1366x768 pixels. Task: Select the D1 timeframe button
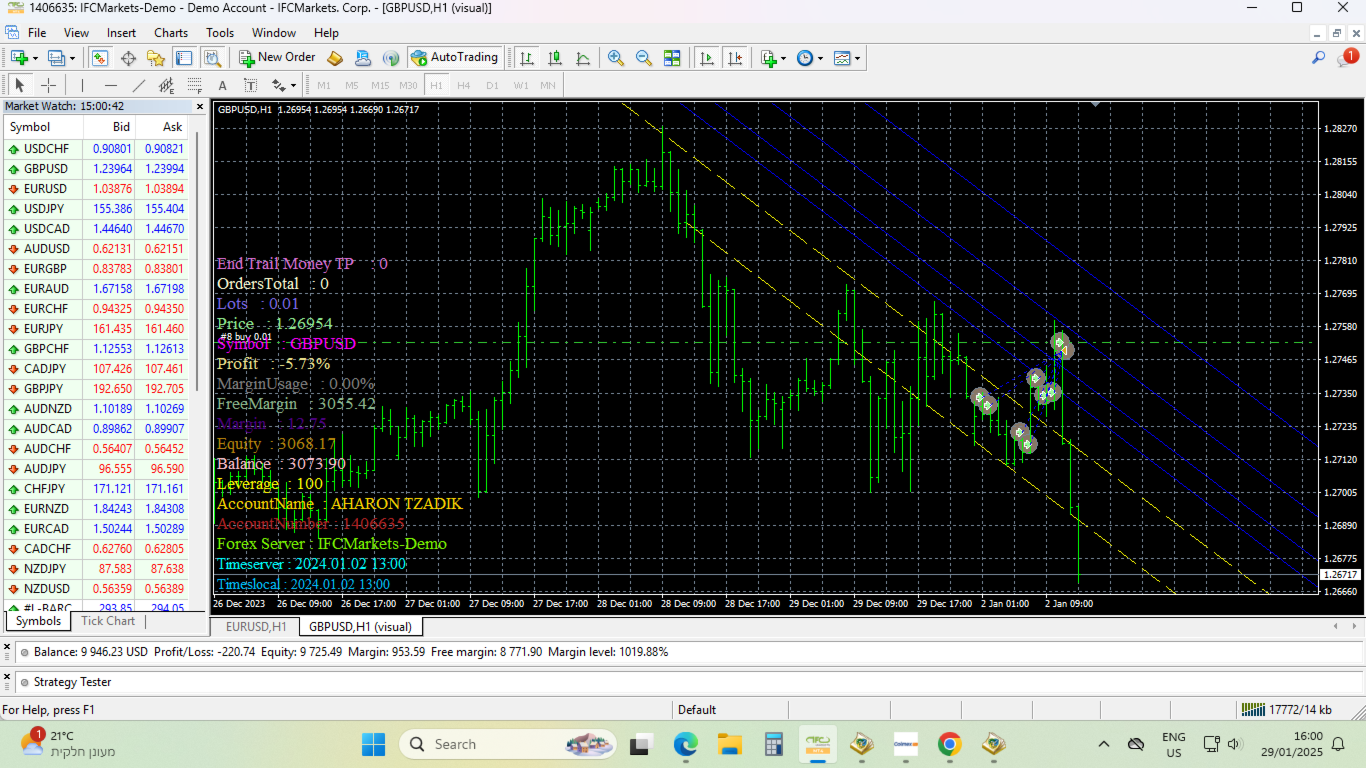492,85
